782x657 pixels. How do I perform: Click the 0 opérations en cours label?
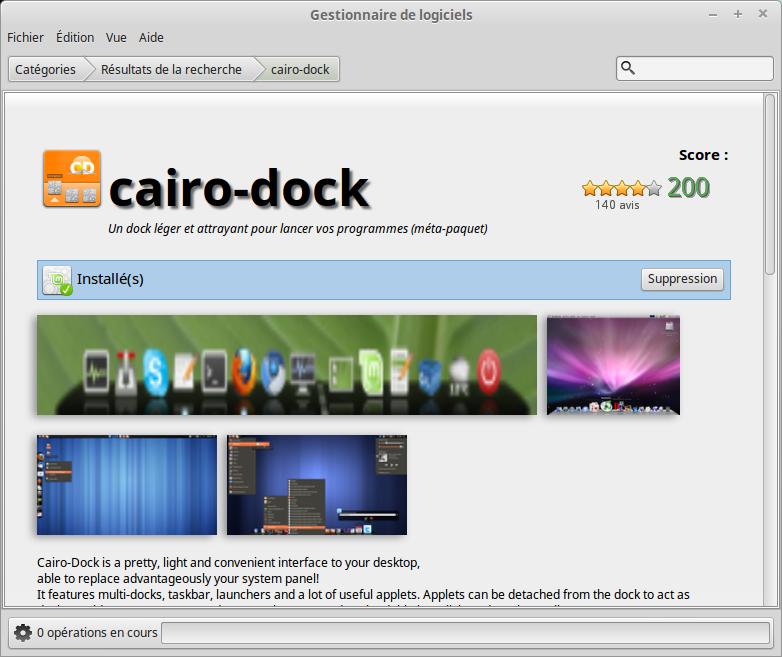(x=97, y=633)
